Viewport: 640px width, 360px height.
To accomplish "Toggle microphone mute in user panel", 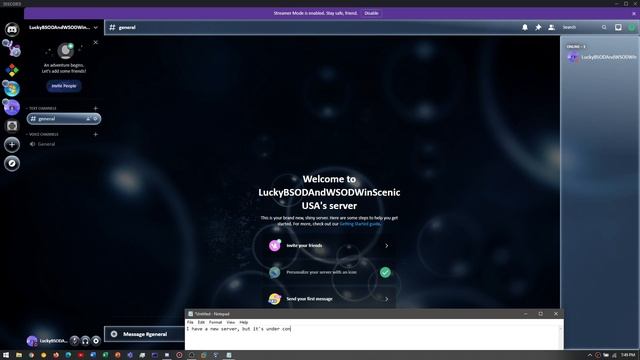I will coord(74,340).
